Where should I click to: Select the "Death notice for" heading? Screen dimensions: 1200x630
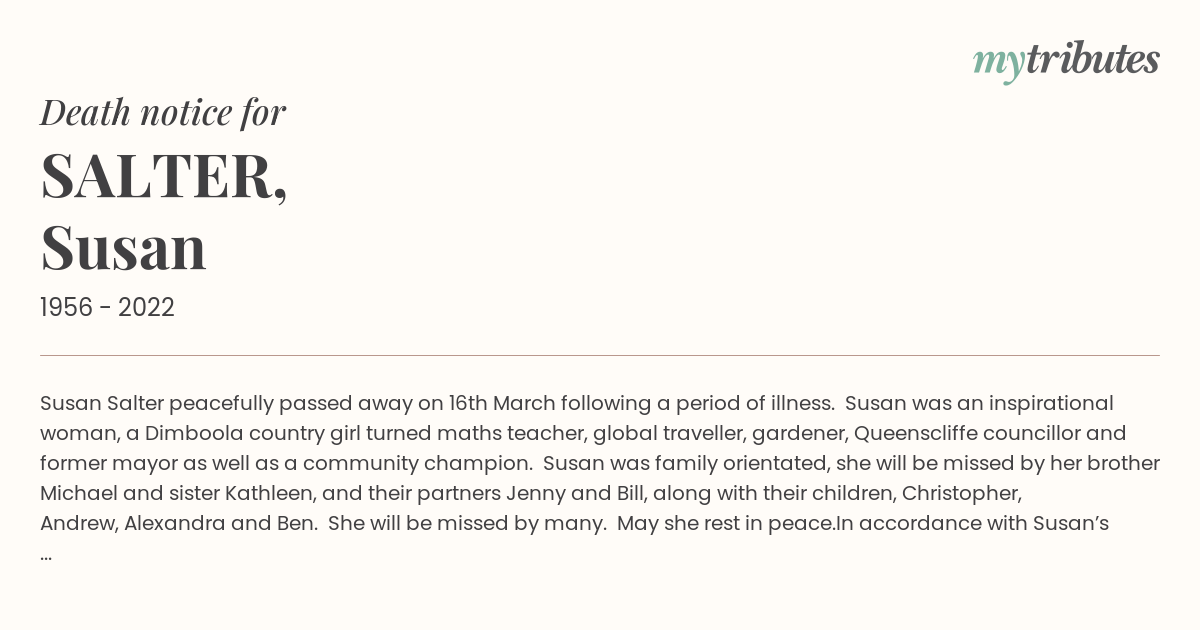pos(163,112)
